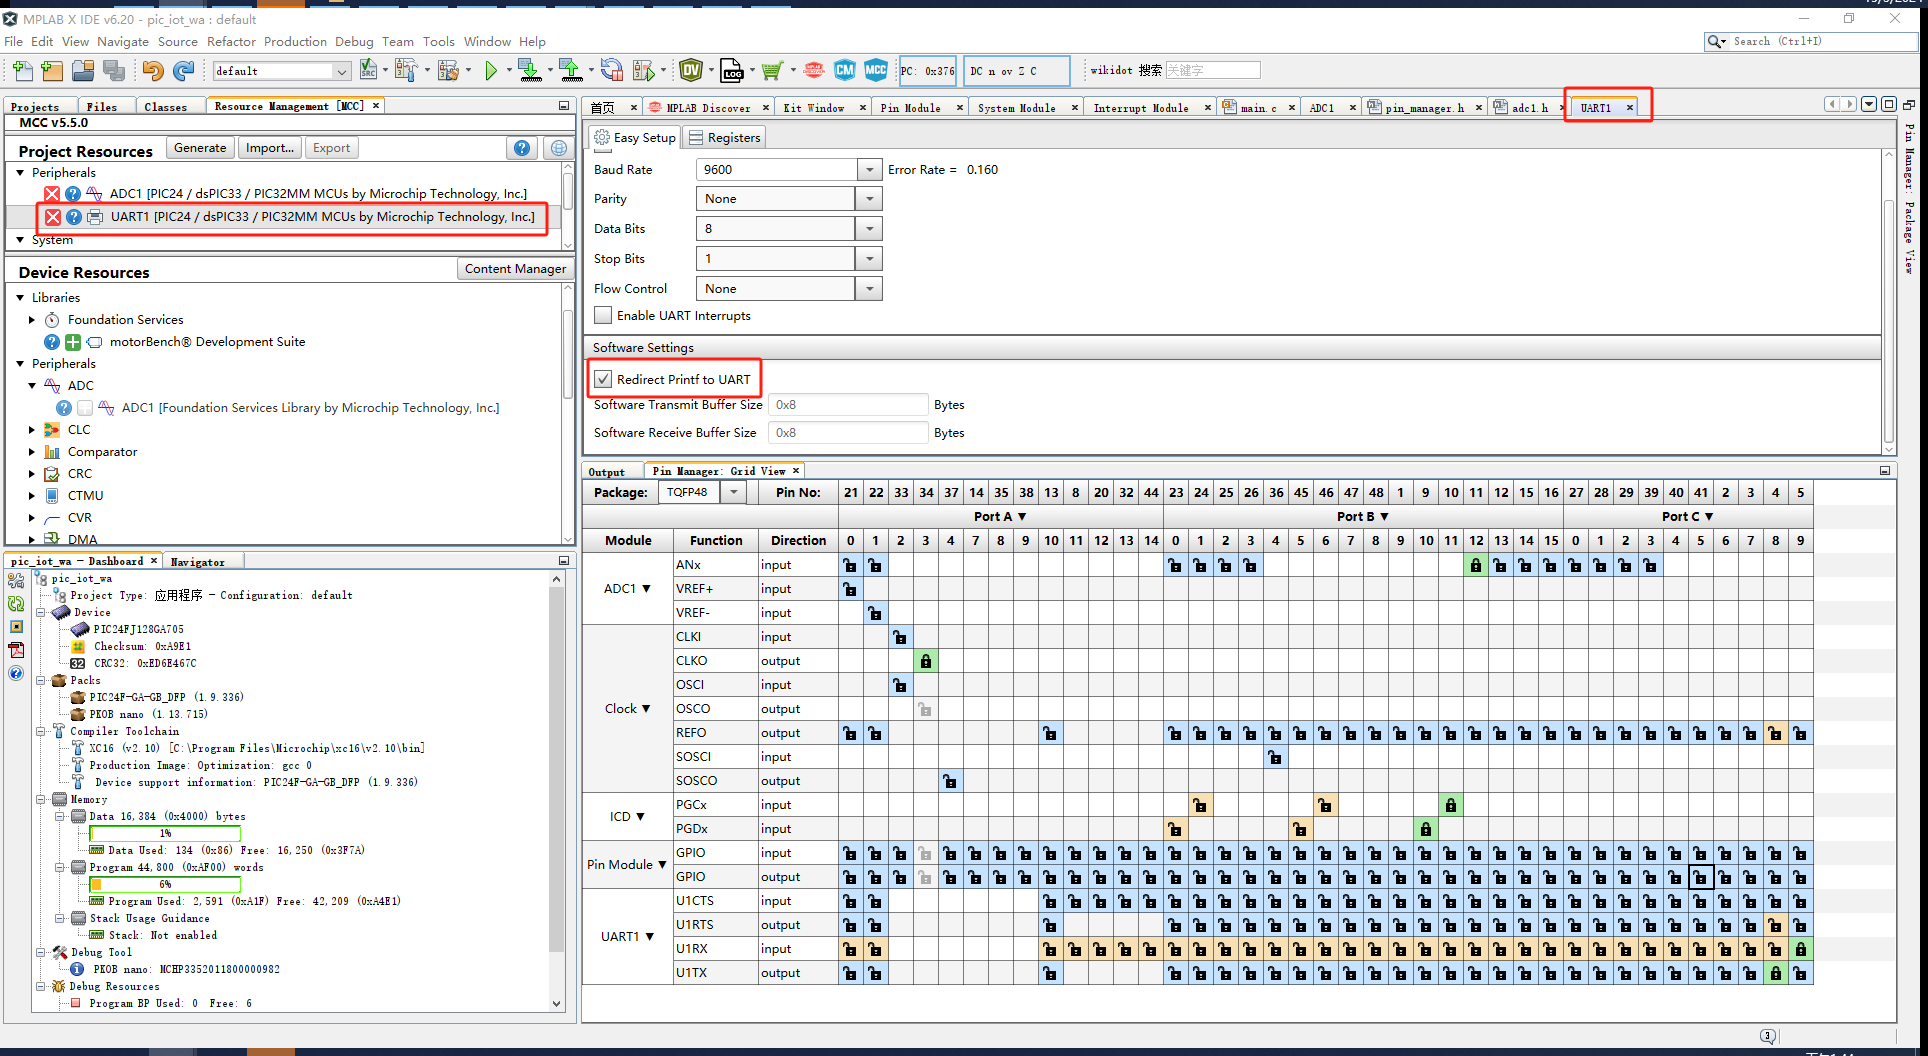The height and width of the screenshot is (1056, 1928).
Task: Uncheck Redirect Printf to UART
Action: [x=603, y=380]
